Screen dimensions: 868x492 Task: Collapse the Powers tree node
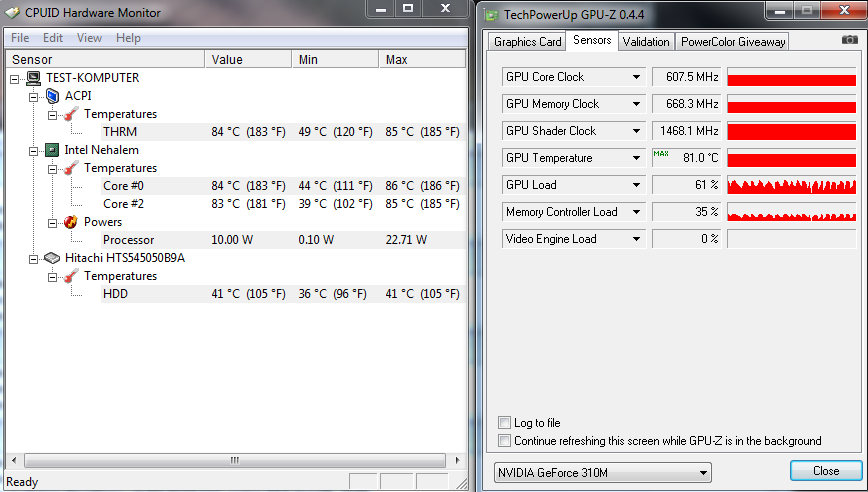click(x=53, y=223)
